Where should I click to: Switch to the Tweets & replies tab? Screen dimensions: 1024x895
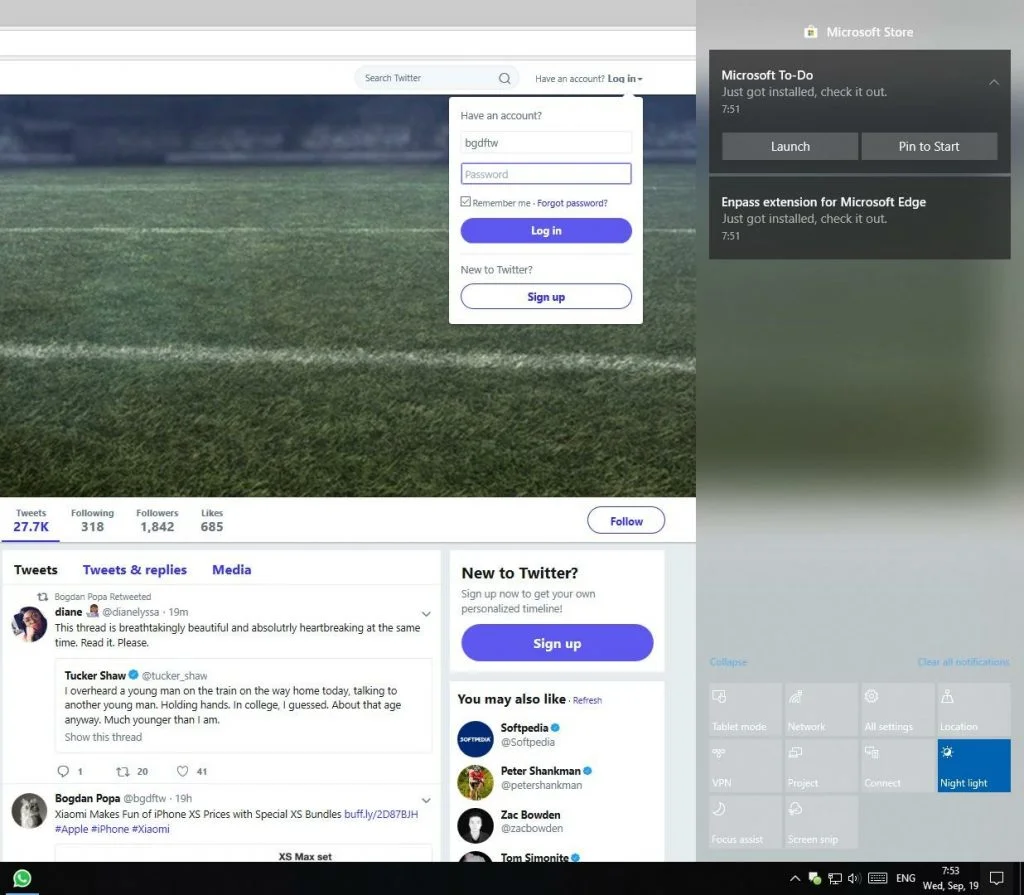click(x=135, y=570)
